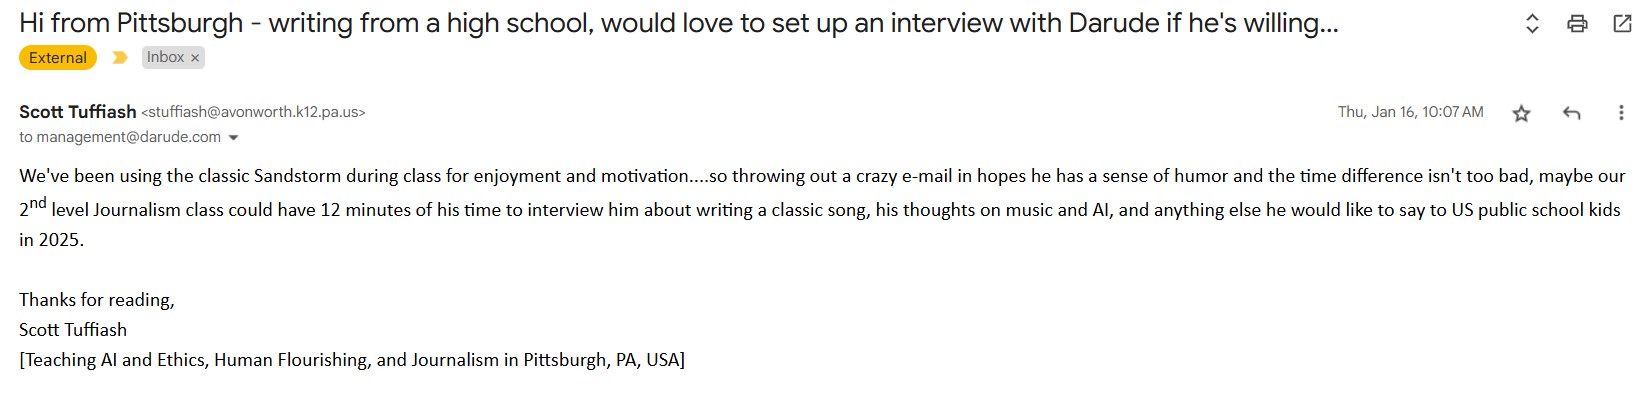Click the bracketed 'Teaching AI and Ethics' line
Image resolution: width=1648 pixels, height=402 pixels.
point(352,360)
